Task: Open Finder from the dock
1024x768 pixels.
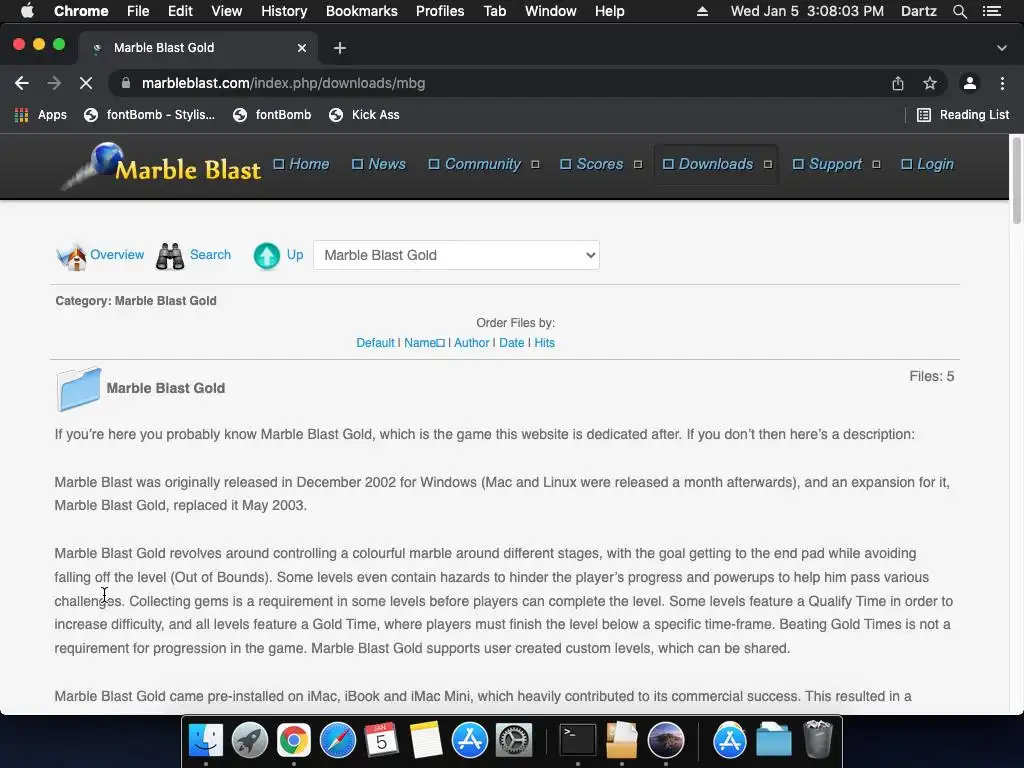Action: pos(206,740)
